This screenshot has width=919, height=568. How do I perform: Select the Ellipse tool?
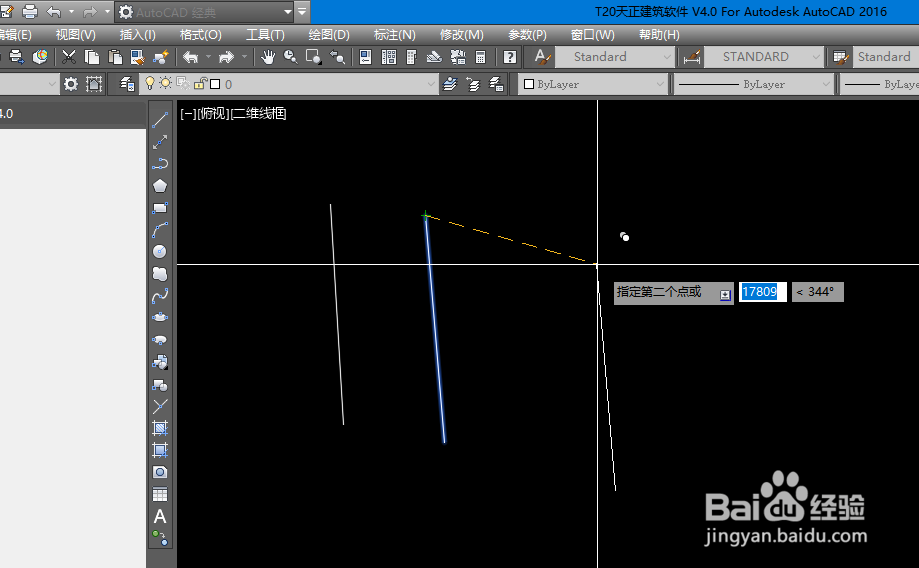click(x=160, y=318)
